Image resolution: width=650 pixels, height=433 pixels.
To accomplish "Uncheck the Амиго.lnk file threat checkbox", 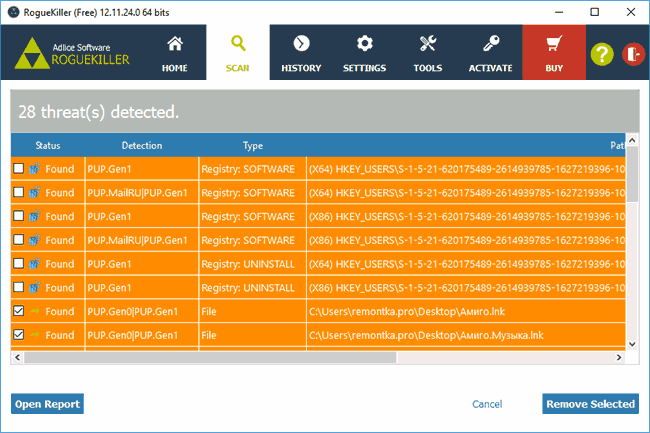I will tap(19, 311).
